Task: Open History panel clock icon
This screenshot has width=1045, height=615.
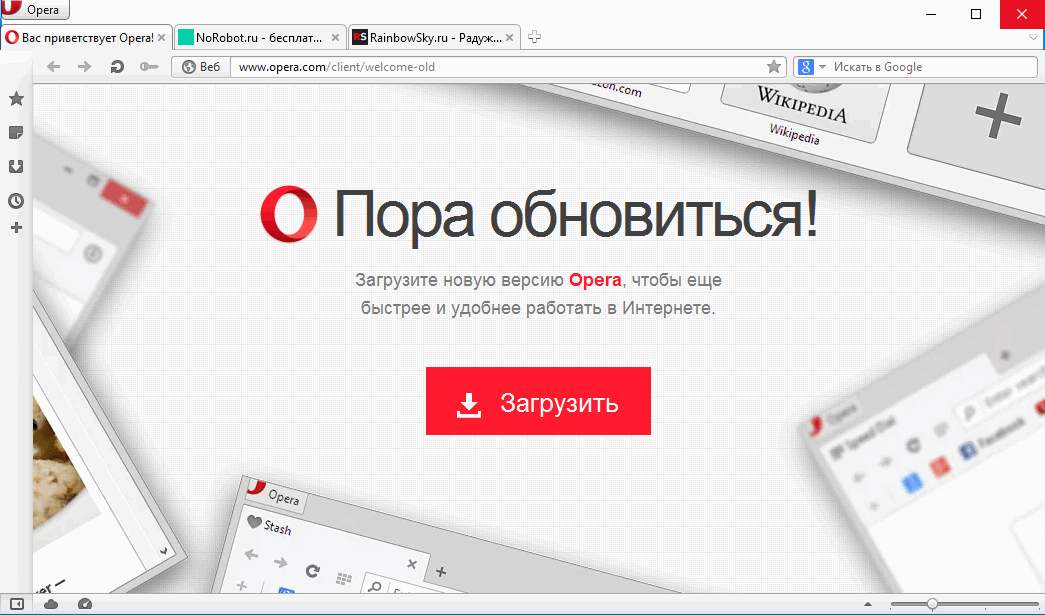Action: [16, 201]
